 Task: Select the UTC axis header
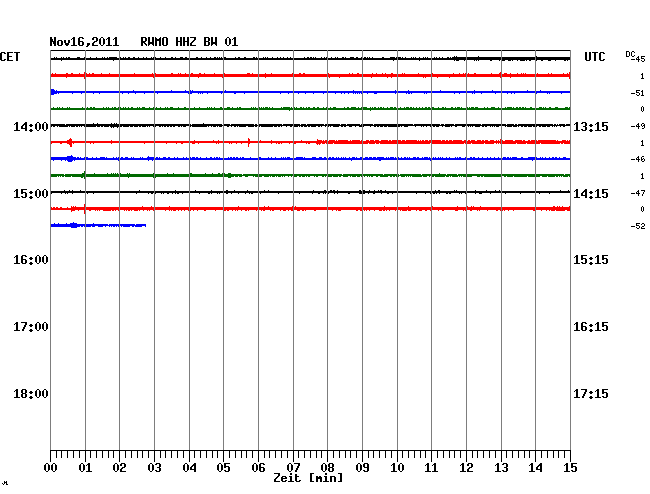click(594, 57)
